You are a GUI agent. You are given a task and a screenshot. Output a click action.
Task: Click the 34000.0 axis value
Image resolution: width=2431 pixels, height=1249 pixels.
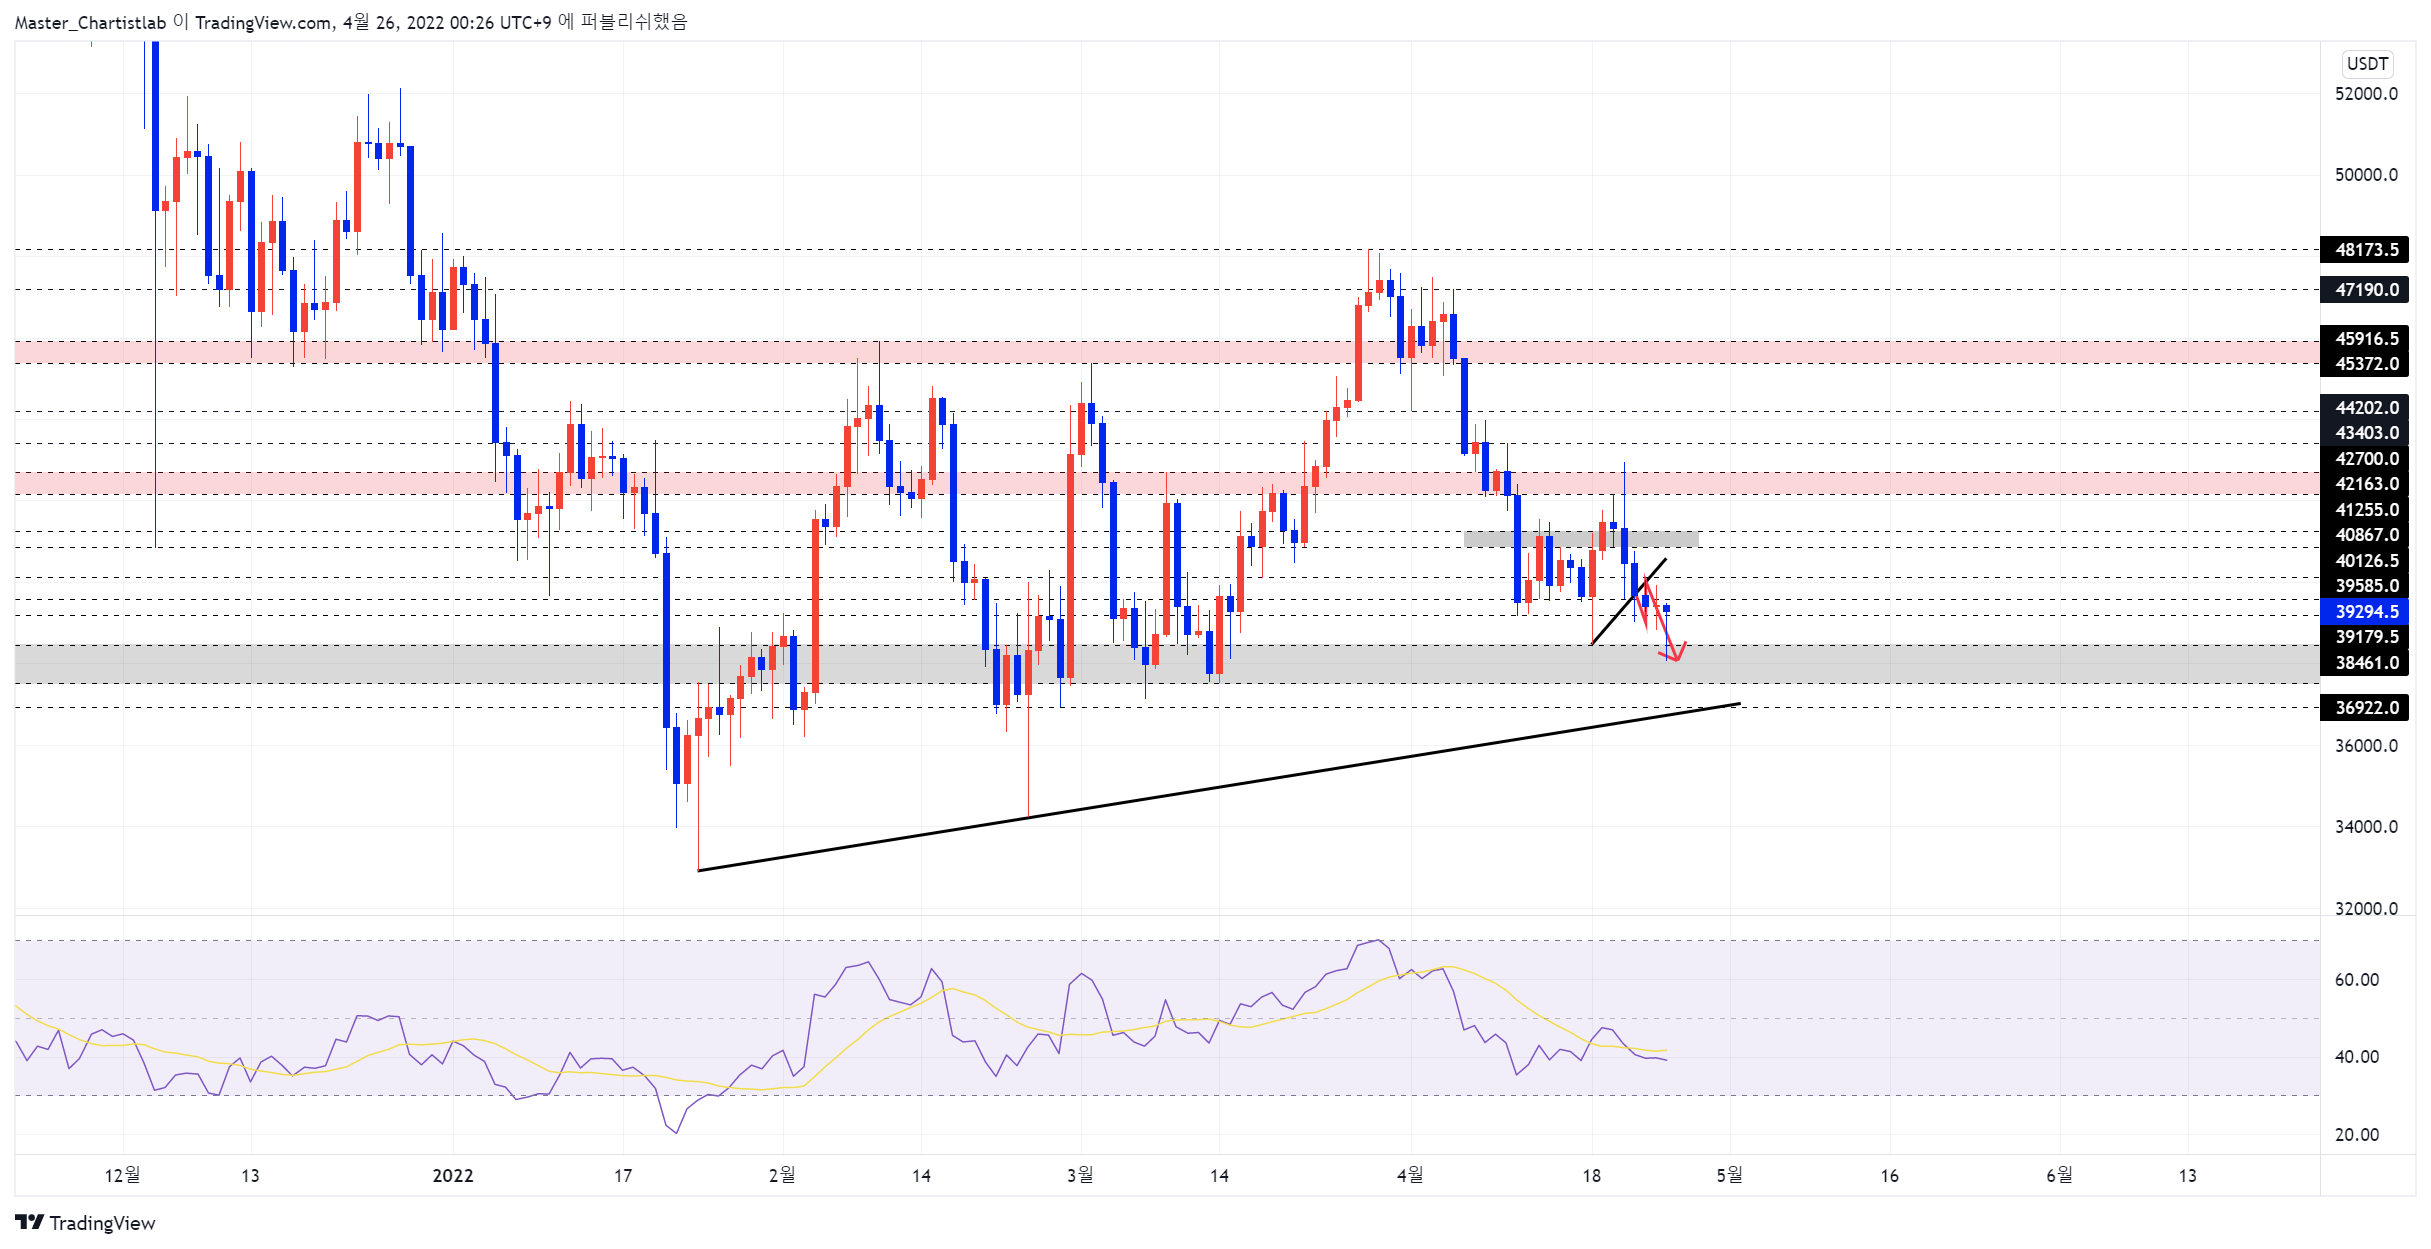(2366, 827)
